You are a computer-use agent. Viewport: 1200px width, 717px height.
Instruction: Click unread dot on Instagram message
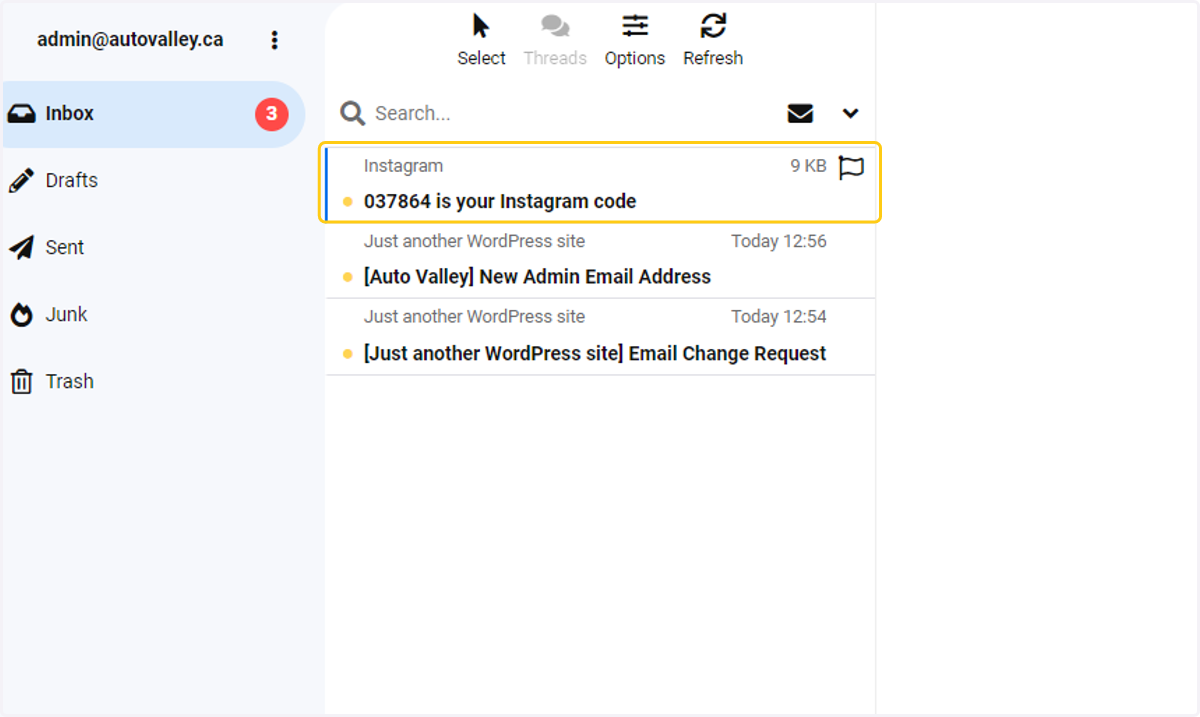347,202
